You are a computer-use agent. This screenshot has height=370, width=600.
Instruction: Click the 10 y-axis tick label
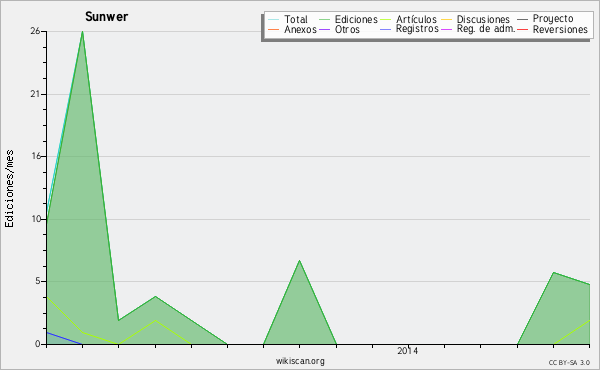[36, 219]
